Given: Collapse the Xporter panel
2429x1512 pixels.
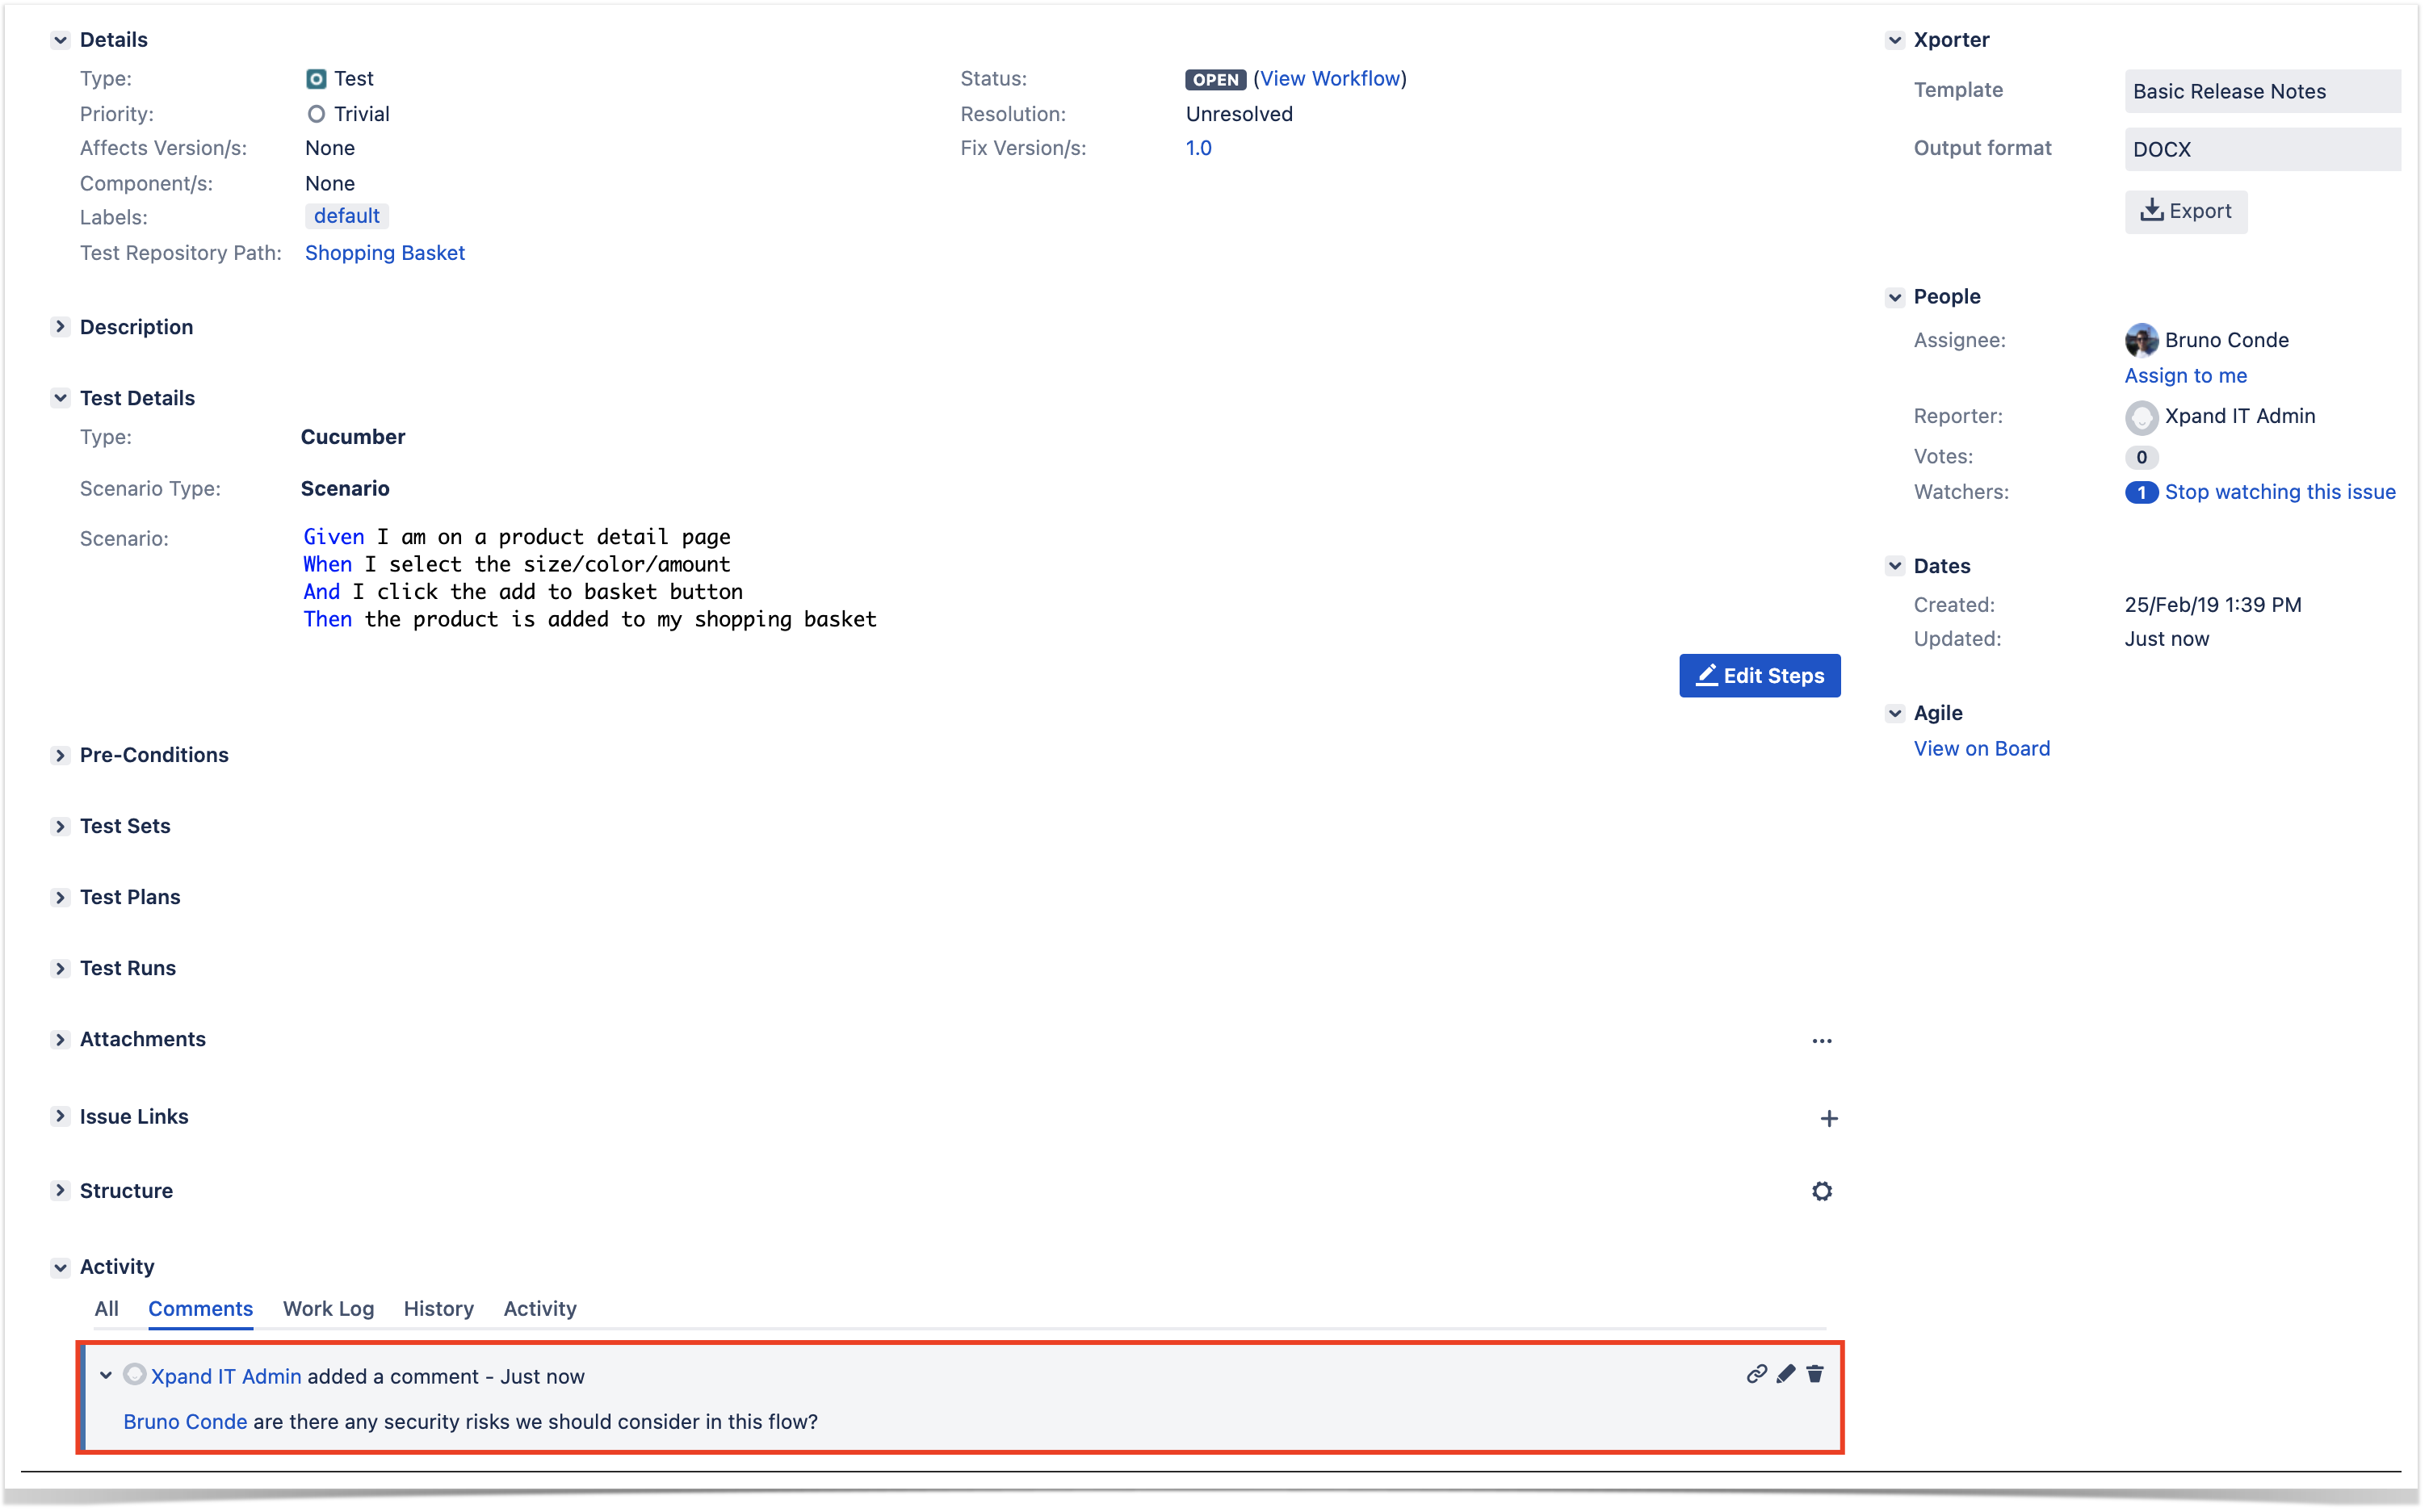Looking at the screenshot, I should tap(1894, 40).
